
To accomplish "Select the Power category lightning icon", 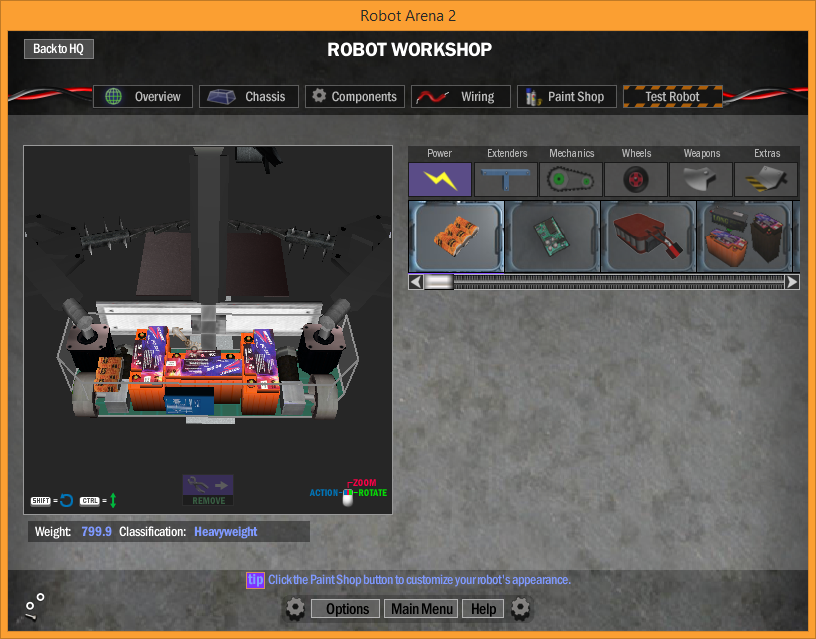I will 440,180.
